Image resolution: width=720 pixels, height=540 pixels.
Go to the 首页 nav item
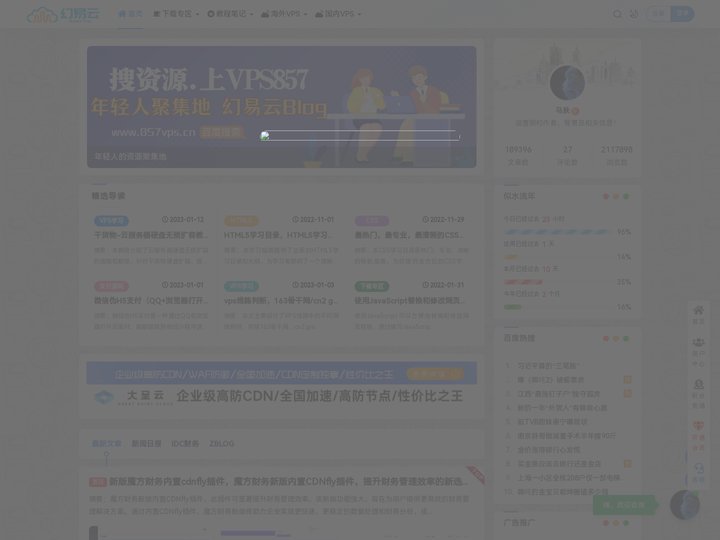coord(130,14)
